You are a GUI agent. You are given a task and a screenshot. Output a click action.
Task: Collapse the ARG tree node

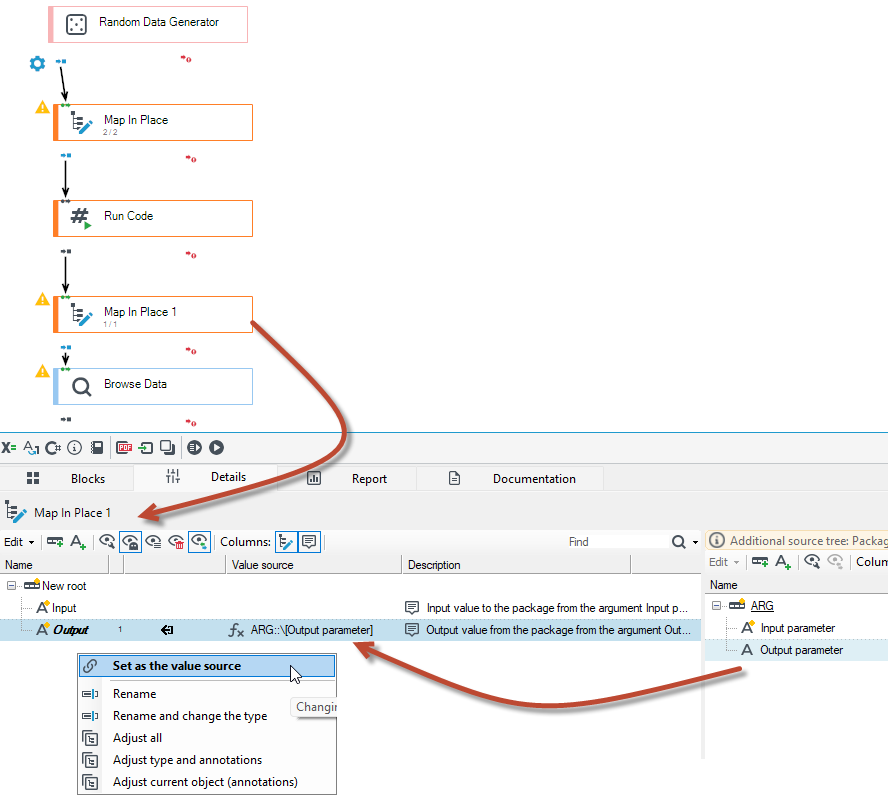point(716,606)
